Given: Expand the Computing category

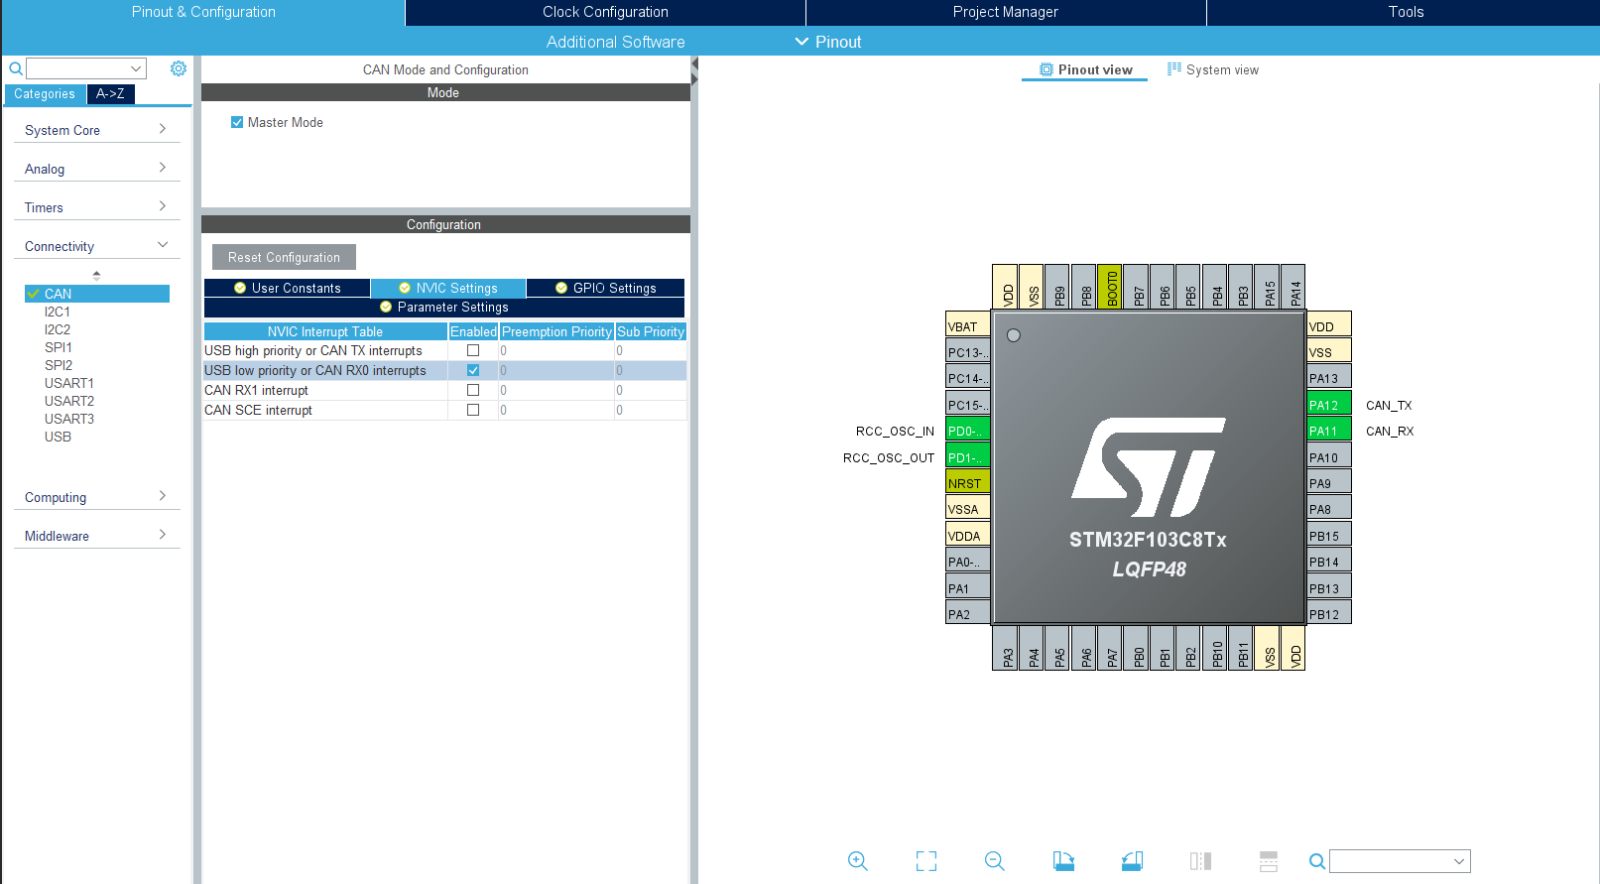Looking at the screenshot, I should (x=96, y=497).
